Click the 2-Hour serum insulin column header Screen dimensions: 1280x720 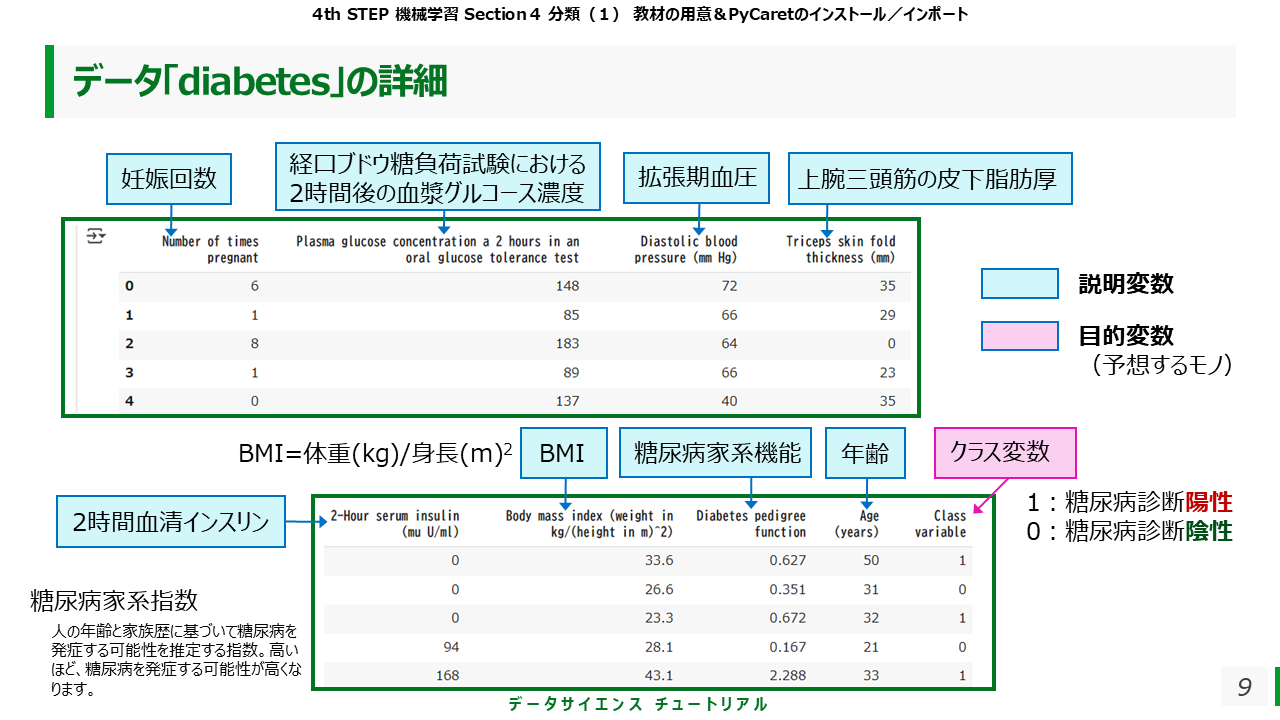pyautogui.click(x=394, y=524)
